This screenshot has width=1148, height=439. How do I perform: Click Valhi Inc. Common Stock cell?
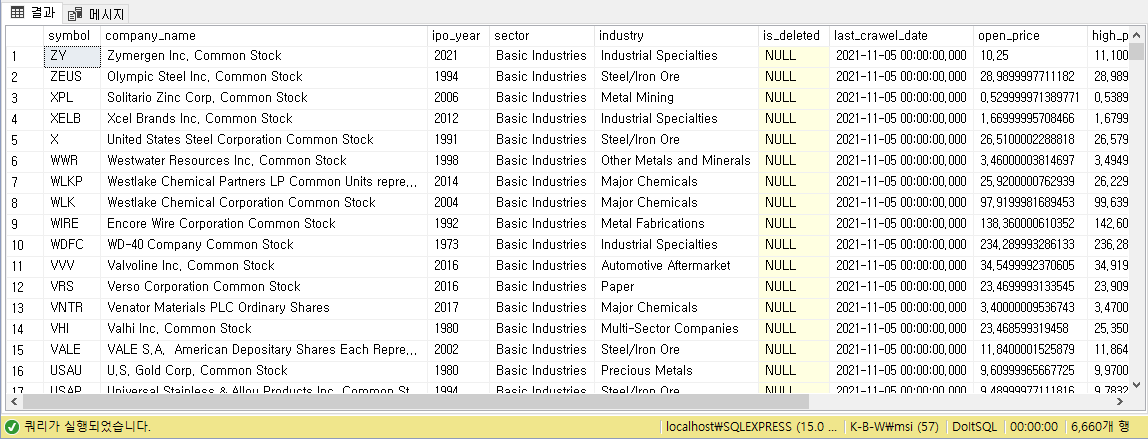click(264, 329)
